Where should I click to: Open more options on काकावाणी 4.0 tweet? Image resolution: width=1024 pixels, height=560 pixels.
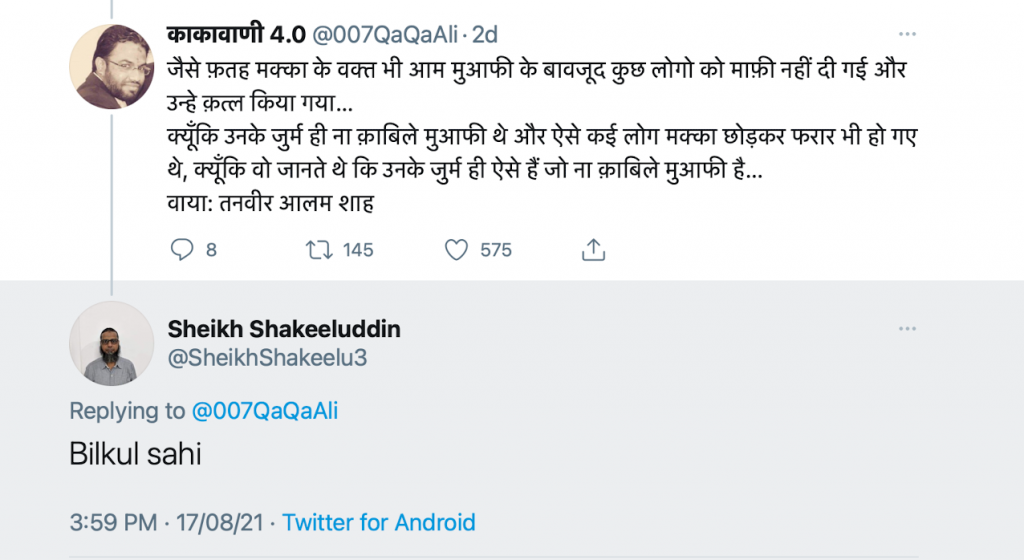(907, 35)
